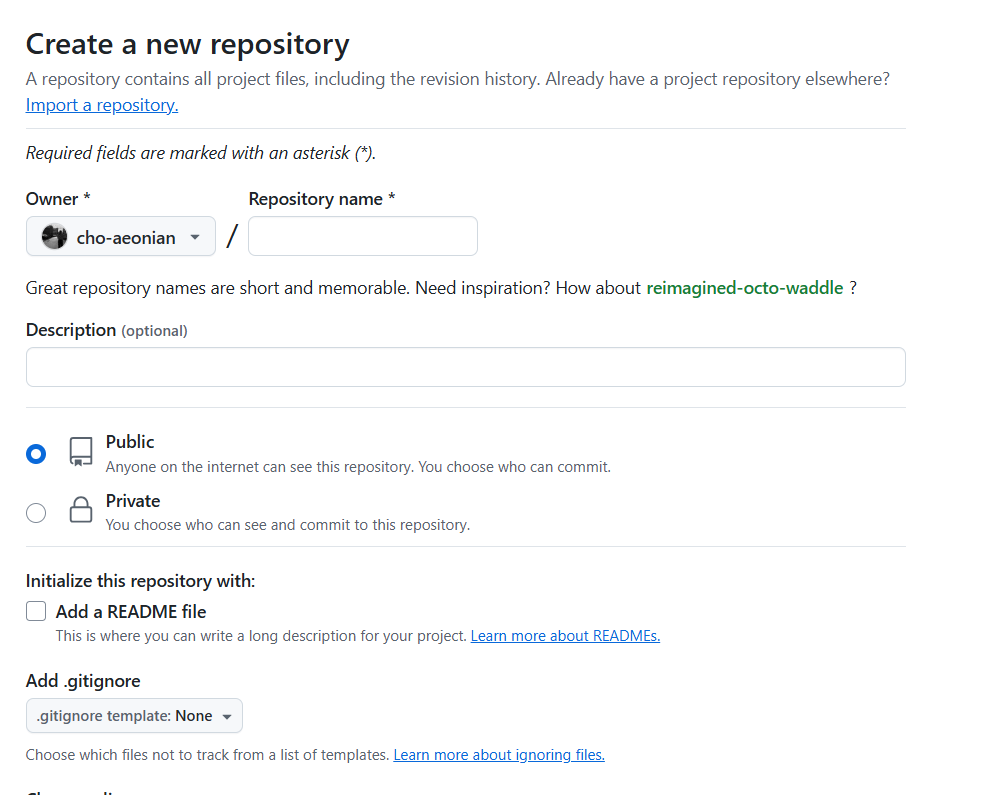This screenshot has width=992, height=795.
Task: Click the Public repository book icon
Action: [81, 452]
